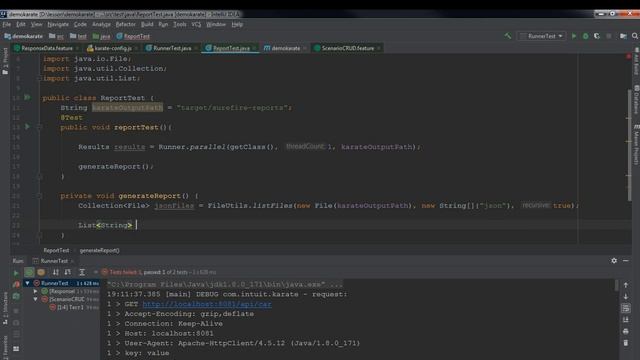Screen dimensions: 640x360
Task: Open the Window menu
Action: click(x=216, y=24)
